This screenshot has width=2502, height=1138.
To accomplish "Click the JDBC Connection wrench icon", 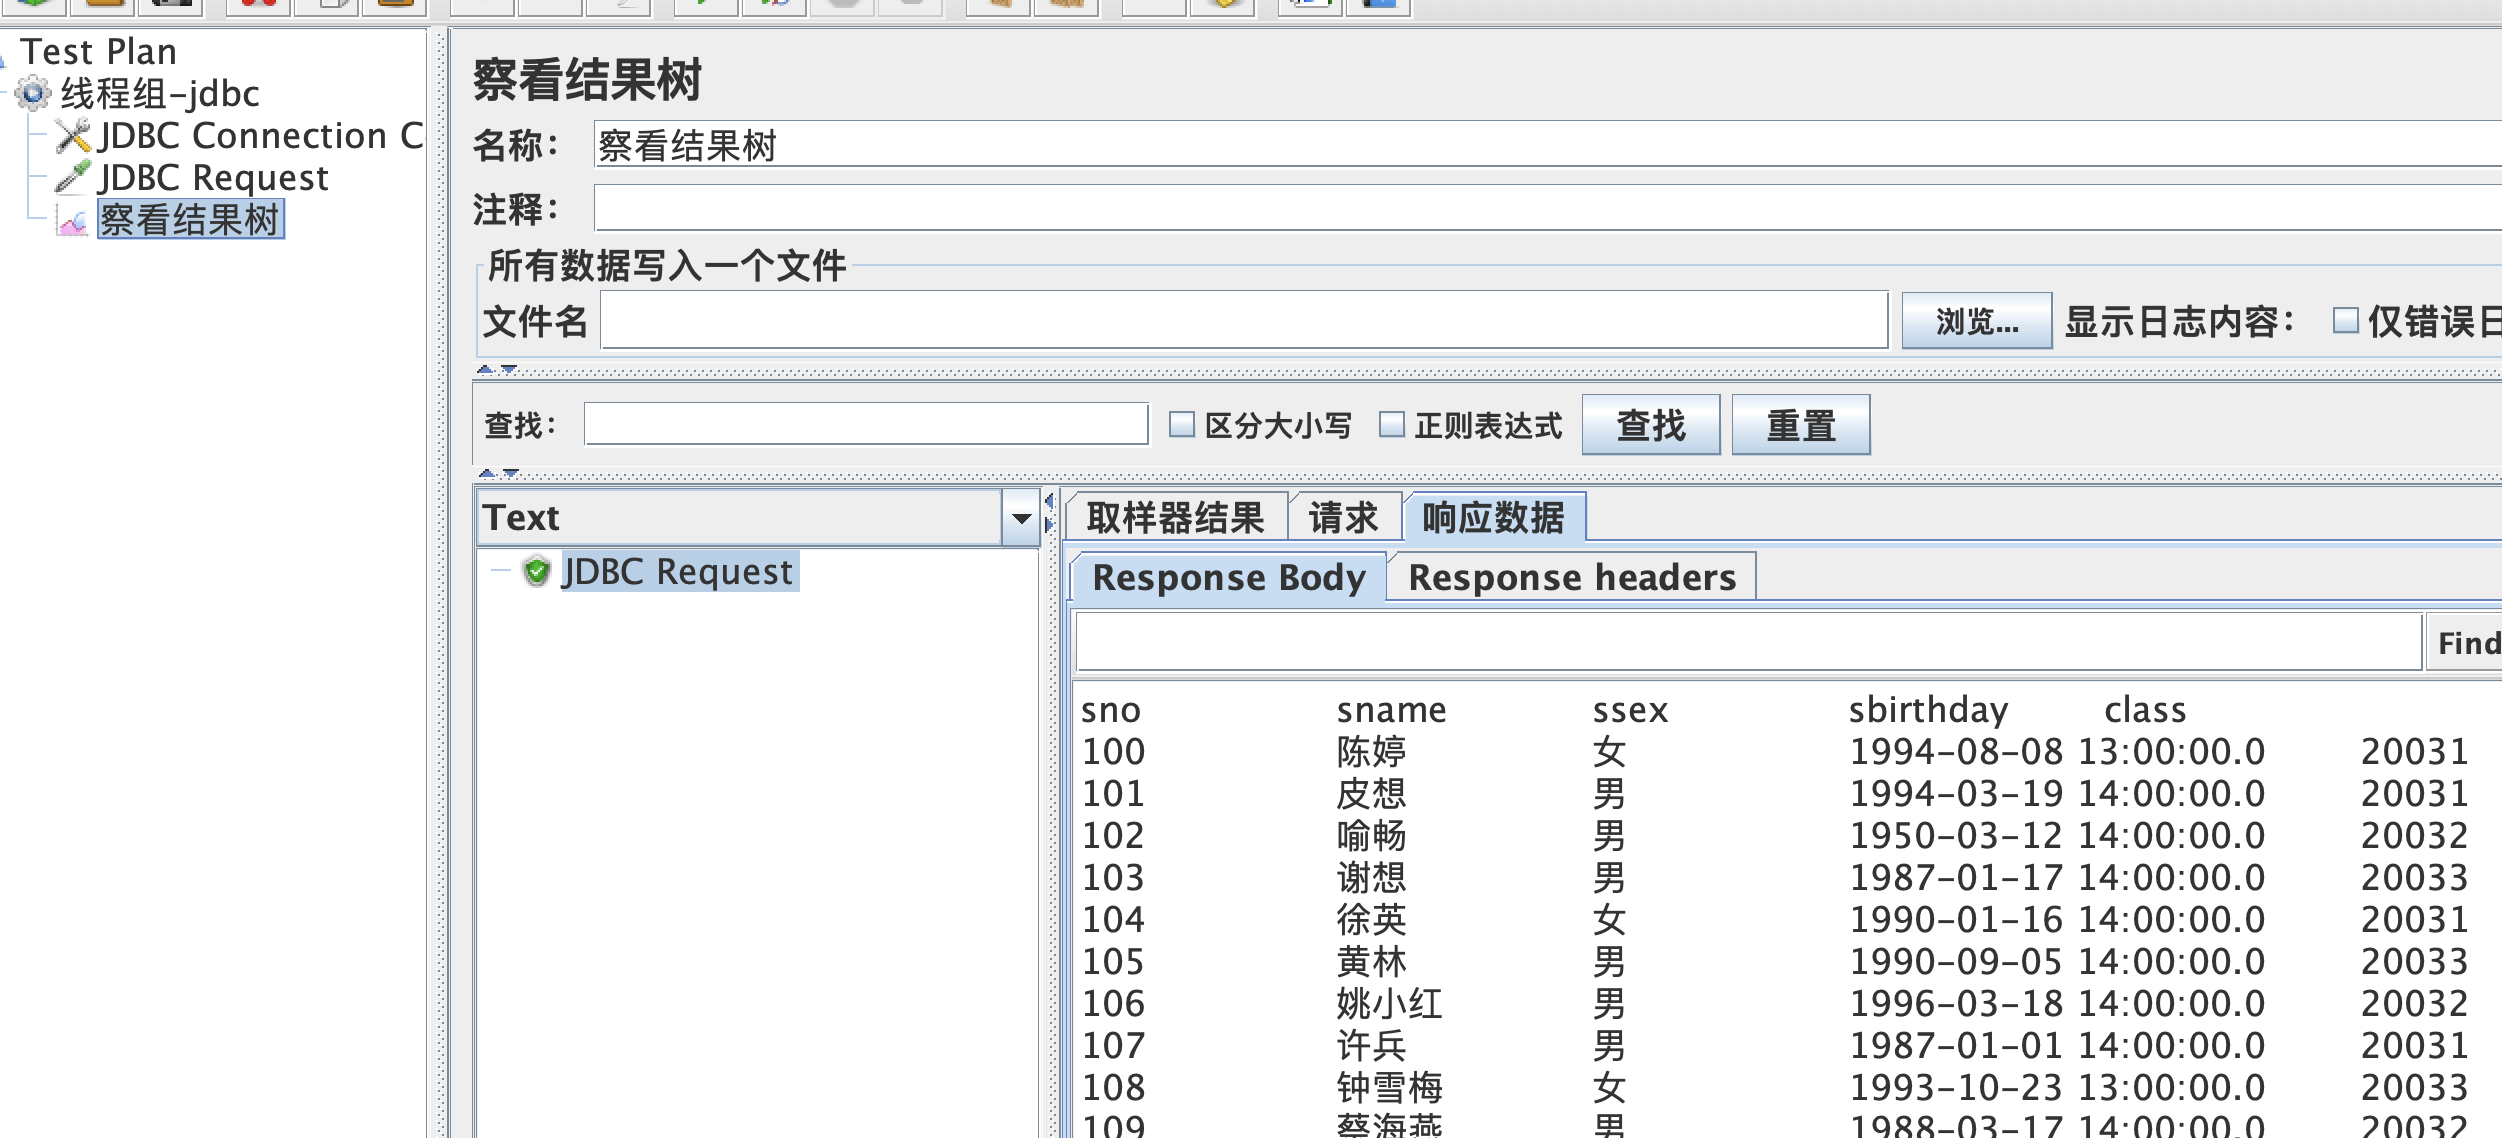I will [73, 136].
